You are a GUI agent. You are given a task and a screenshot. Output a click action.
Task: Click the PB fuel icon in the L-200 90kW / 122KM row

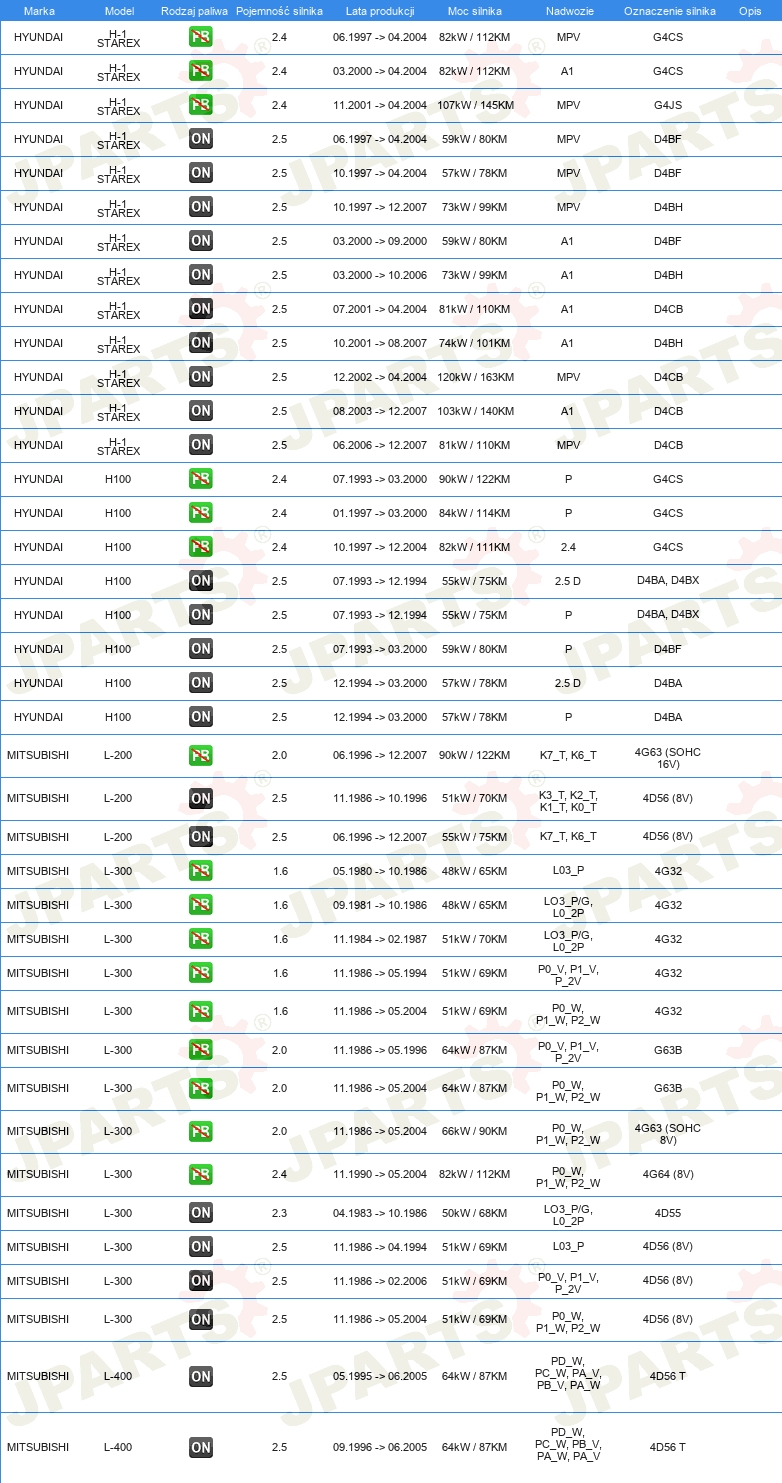[x=201, y=755]
